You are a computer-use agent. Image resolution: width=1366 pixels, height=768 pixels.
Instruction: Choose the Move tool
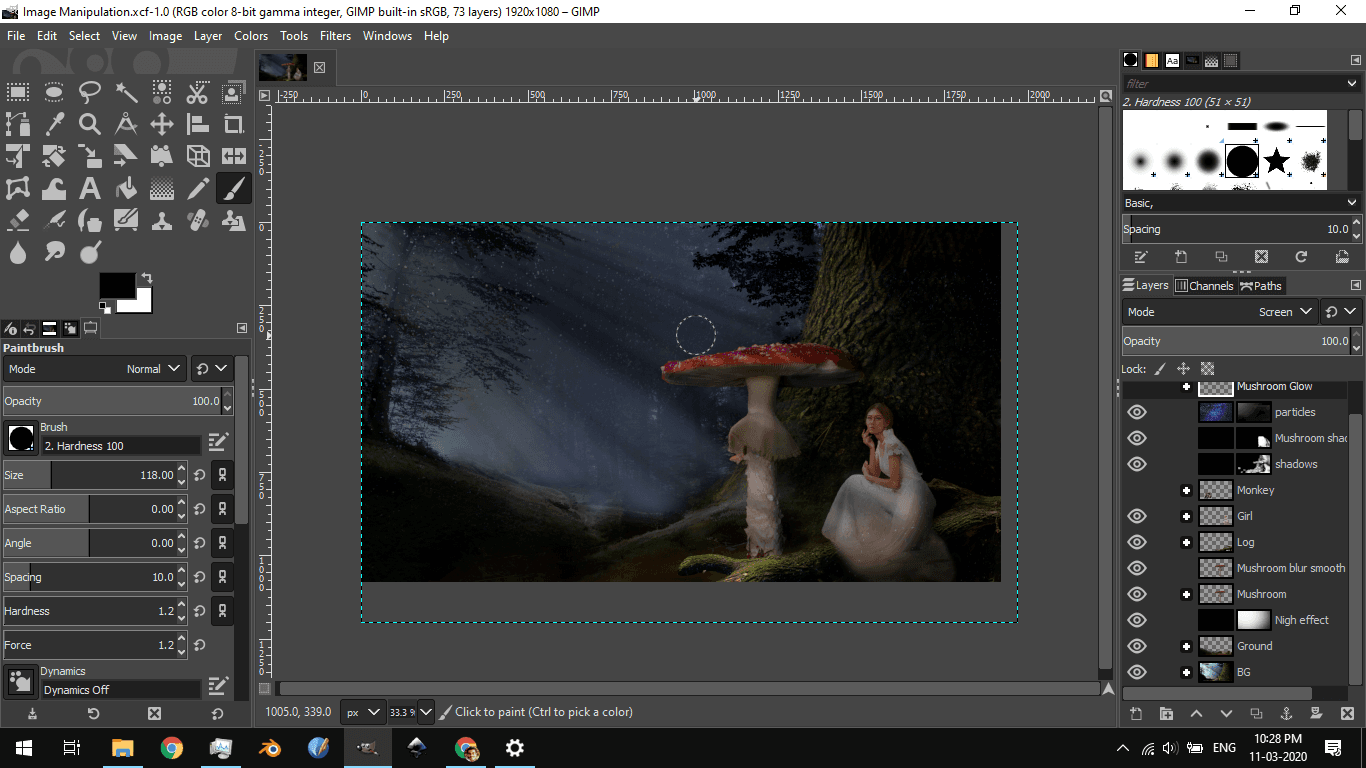(161, 124)
